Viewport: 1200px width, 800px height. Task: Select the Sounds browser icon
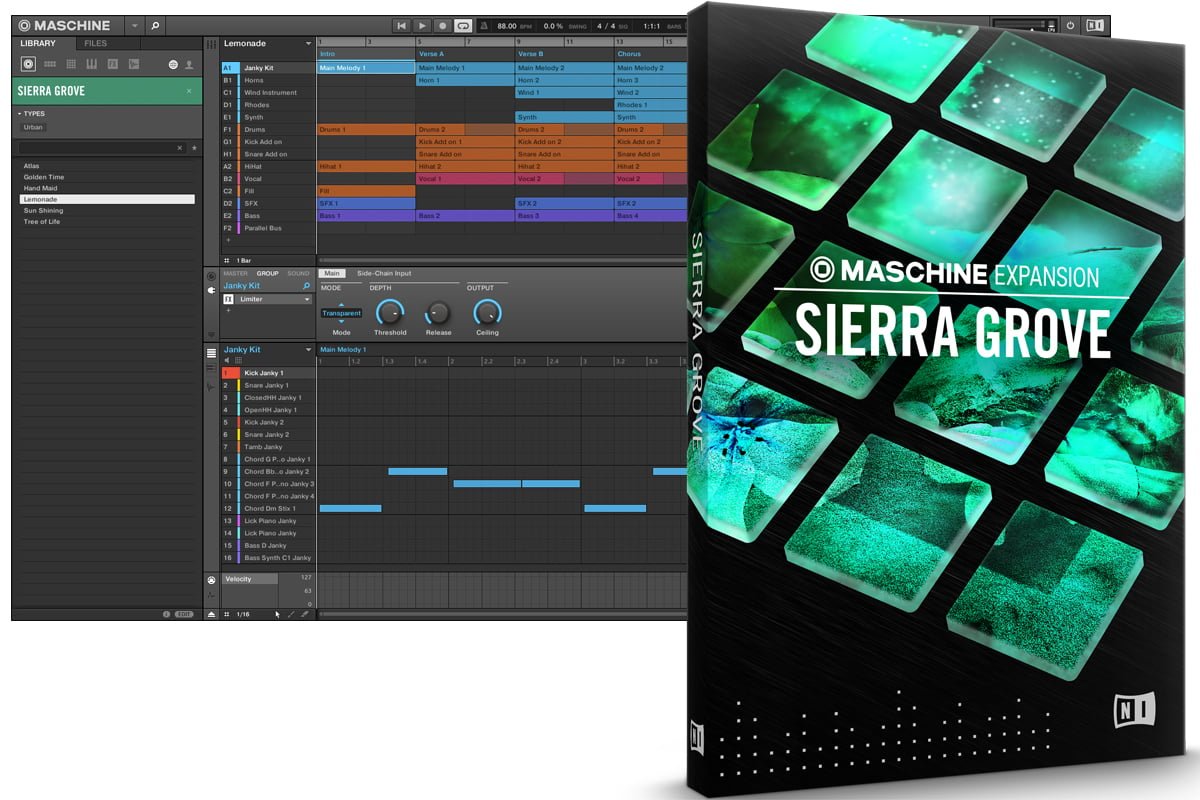[71, 64]
